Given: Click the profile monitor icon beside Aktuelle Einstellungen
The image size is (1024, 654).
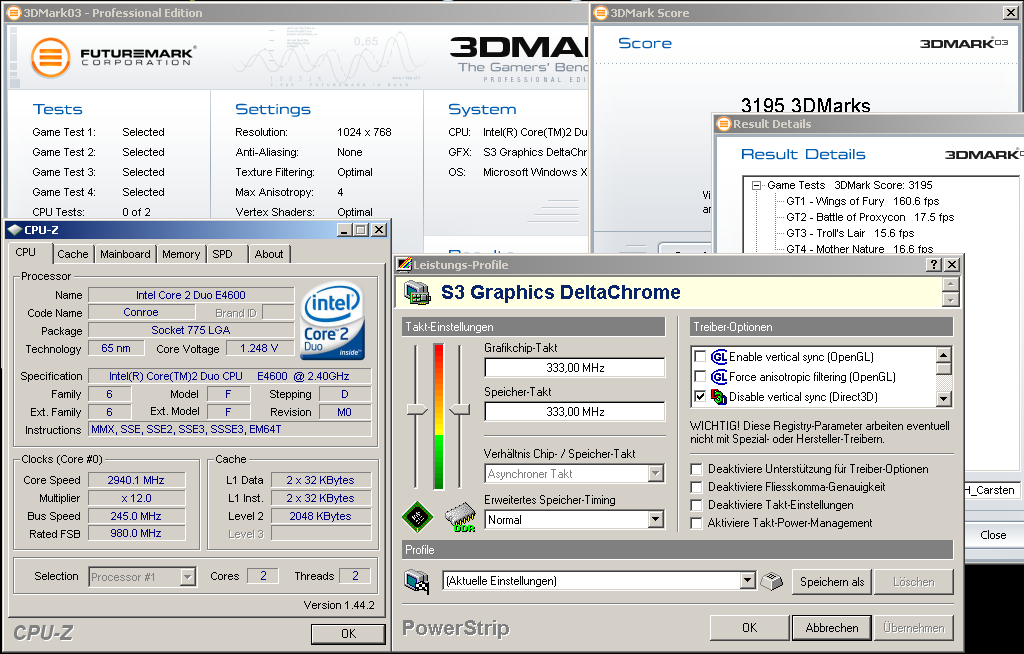Looking at the screenshot, I should 417,581.
